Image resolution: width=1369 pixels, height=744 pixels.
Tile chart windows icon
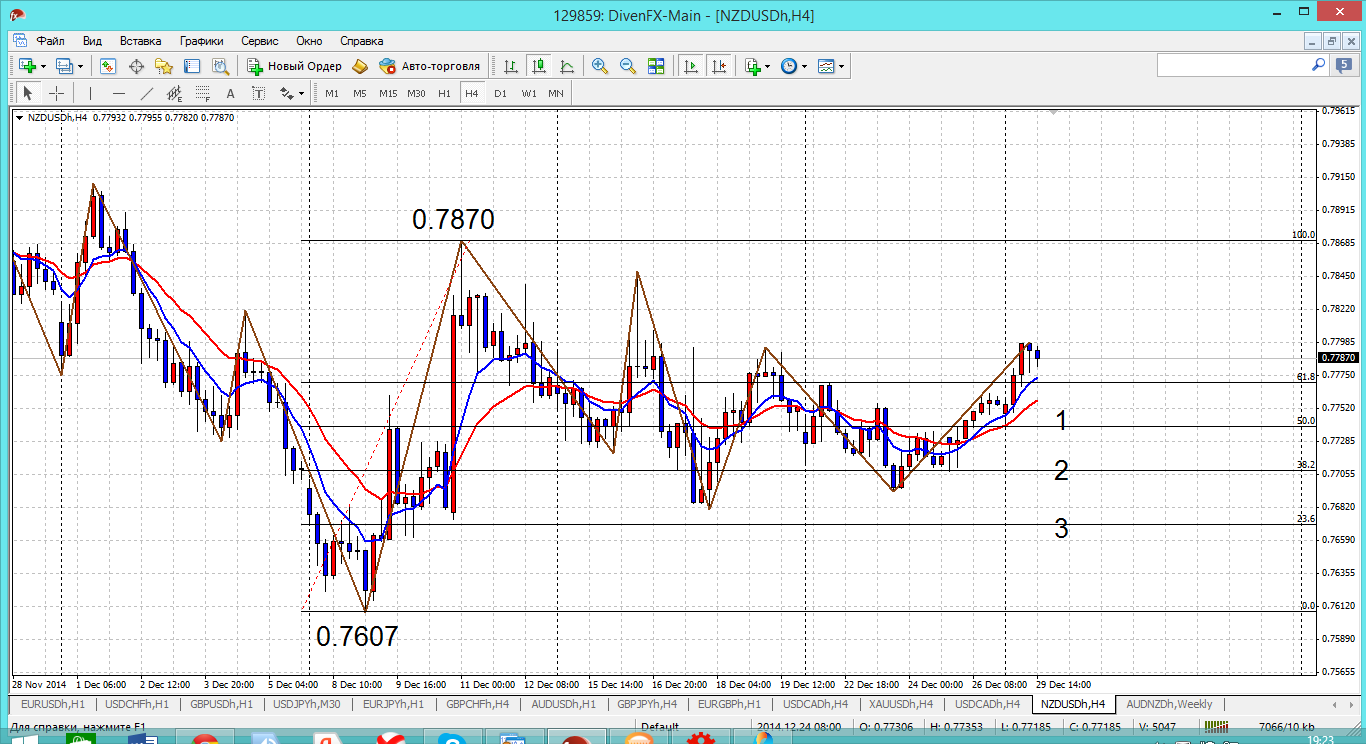[x=656, y=66]
